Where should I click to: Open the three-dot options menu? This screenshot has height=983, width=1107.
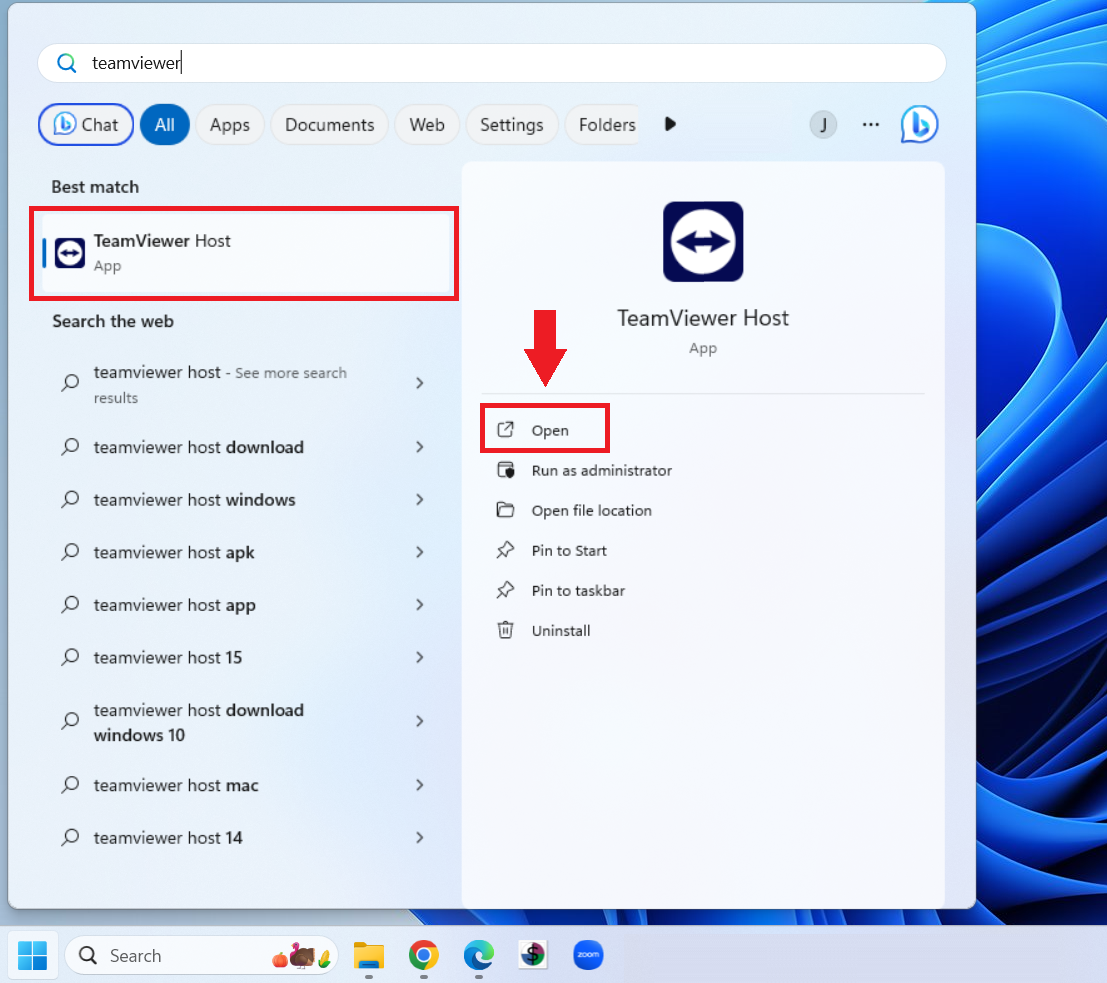pos(870,124)
